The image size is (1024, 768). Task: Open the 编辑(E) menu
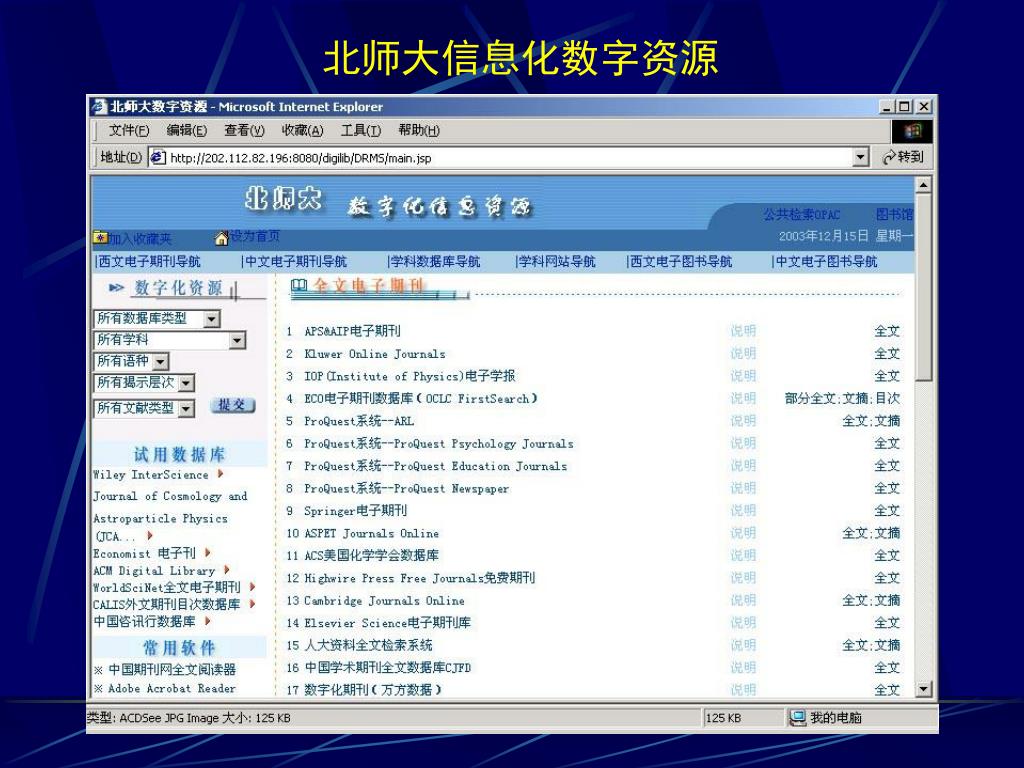point(186,131)
